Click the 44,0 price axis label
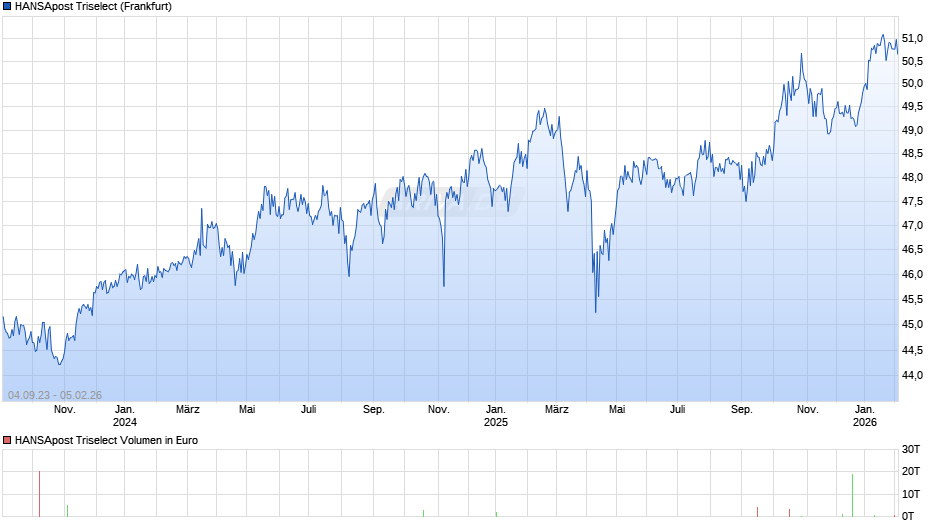Screen dimensions: 940x526 point(912,375)
